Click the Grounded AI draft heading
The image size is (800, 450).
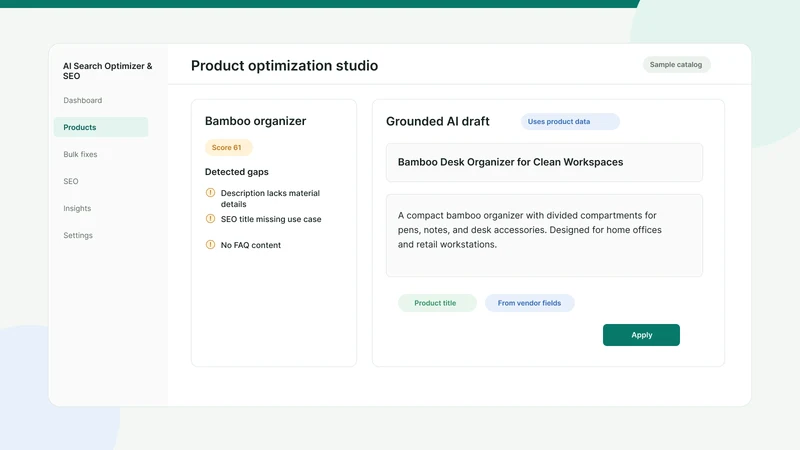coord(438,121)
